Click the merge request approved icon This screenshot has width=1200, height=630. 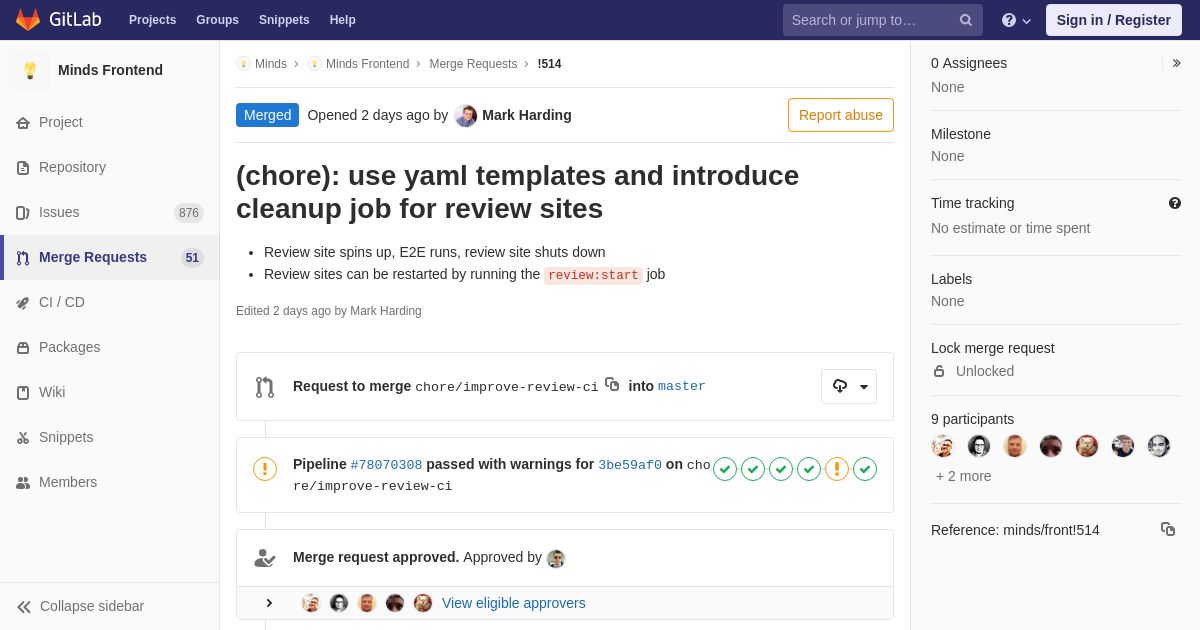[265, 558]
